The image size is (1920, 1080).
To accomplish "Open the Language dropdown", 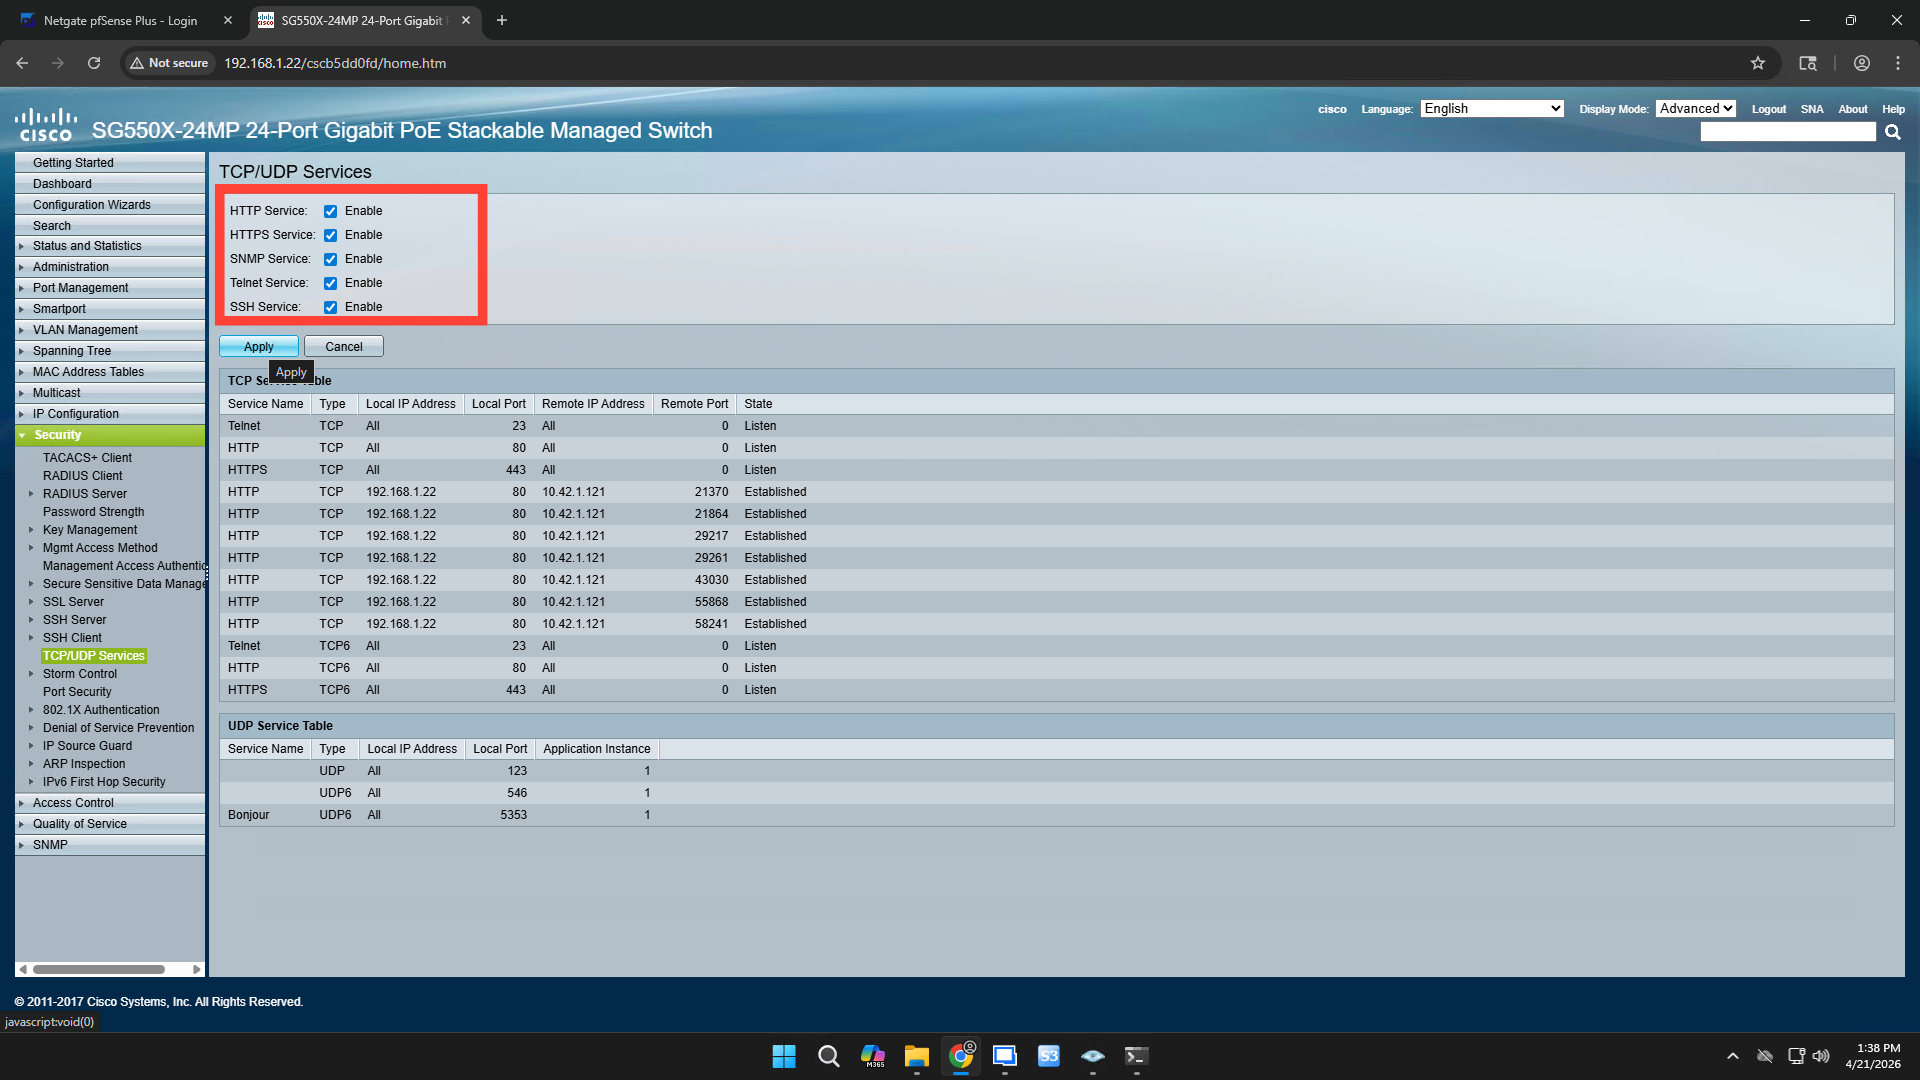I will (x=1491, y=109).
